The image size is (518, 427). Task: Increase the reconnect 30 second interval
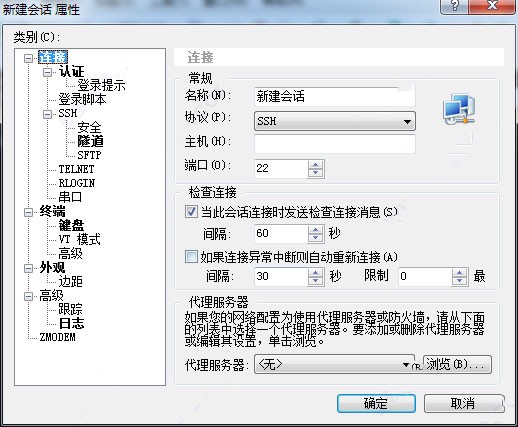point(315,273)
